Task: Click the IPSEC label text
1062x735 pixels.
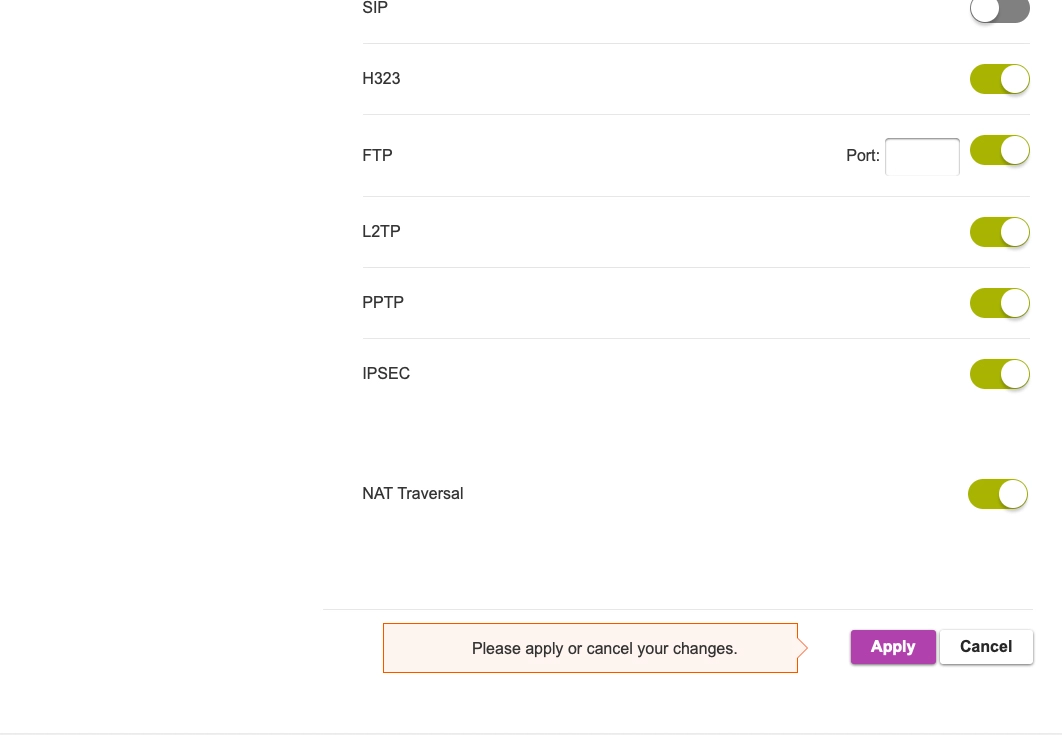Action: pyautogui.click(x=386, y=373)
